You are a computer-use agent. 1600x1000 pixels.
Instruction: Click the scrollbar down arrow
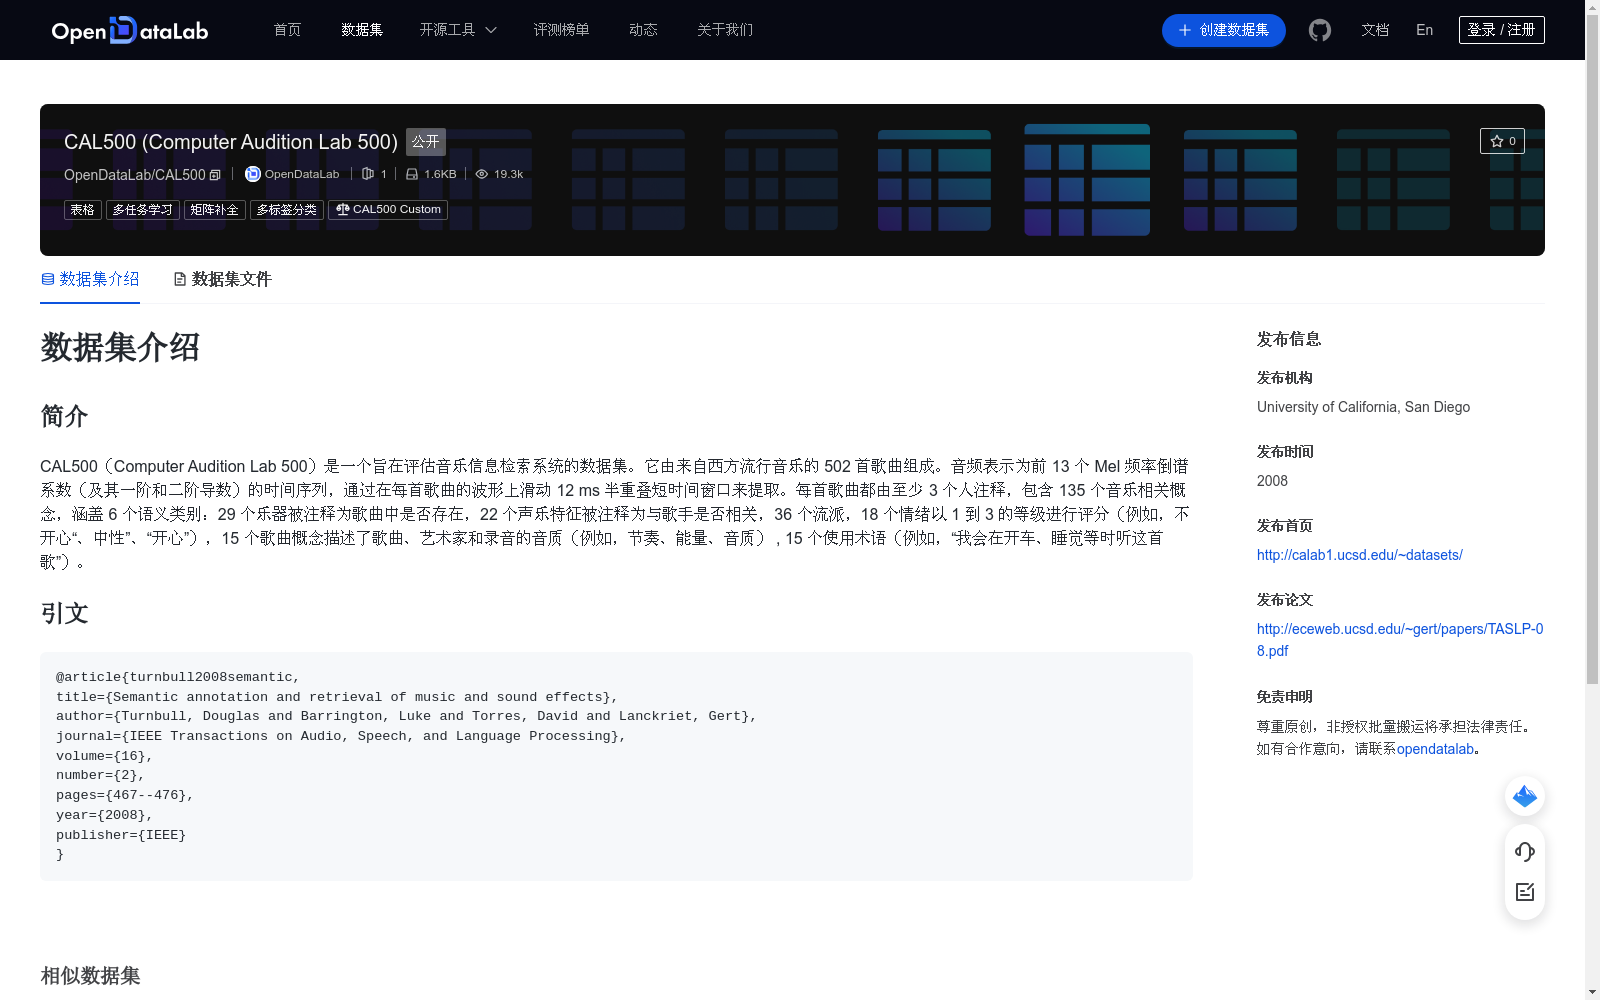coord(1592,992)
